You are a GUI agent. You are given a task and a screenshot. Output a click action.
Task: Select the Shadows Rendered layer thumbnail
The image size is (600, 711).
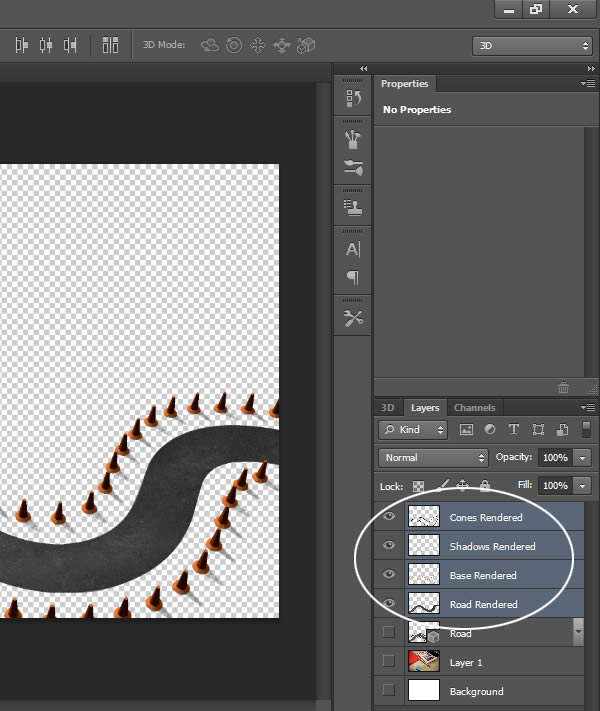[424, 545]
